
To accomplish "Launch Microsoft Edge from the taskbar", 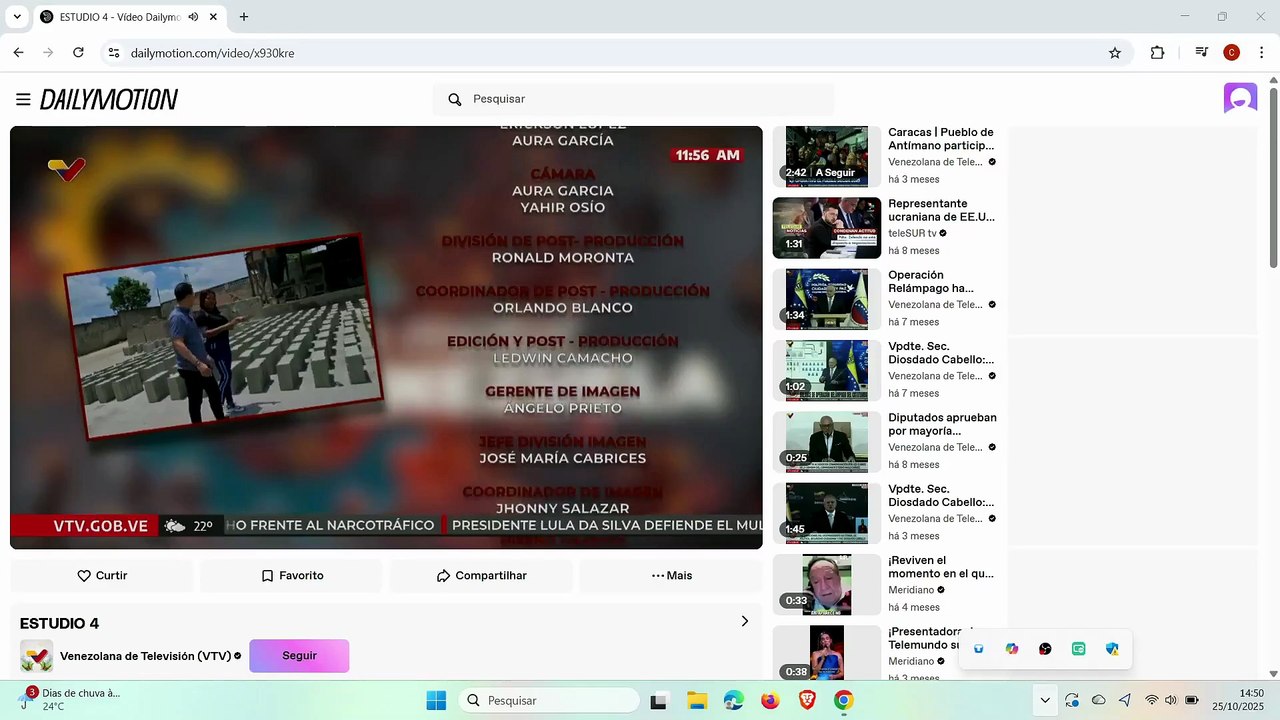I will pos(734,701).
